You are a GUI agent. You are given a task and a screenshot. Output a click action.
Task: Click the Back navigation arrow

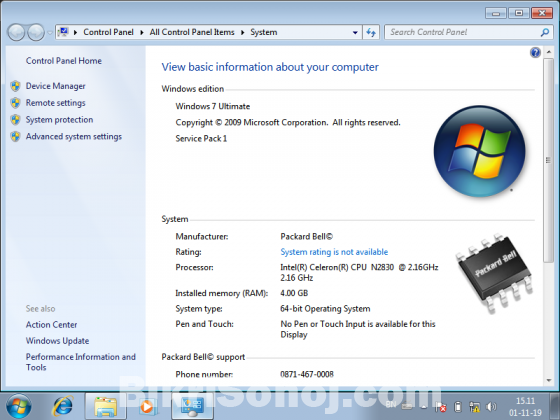pos(16,32)
